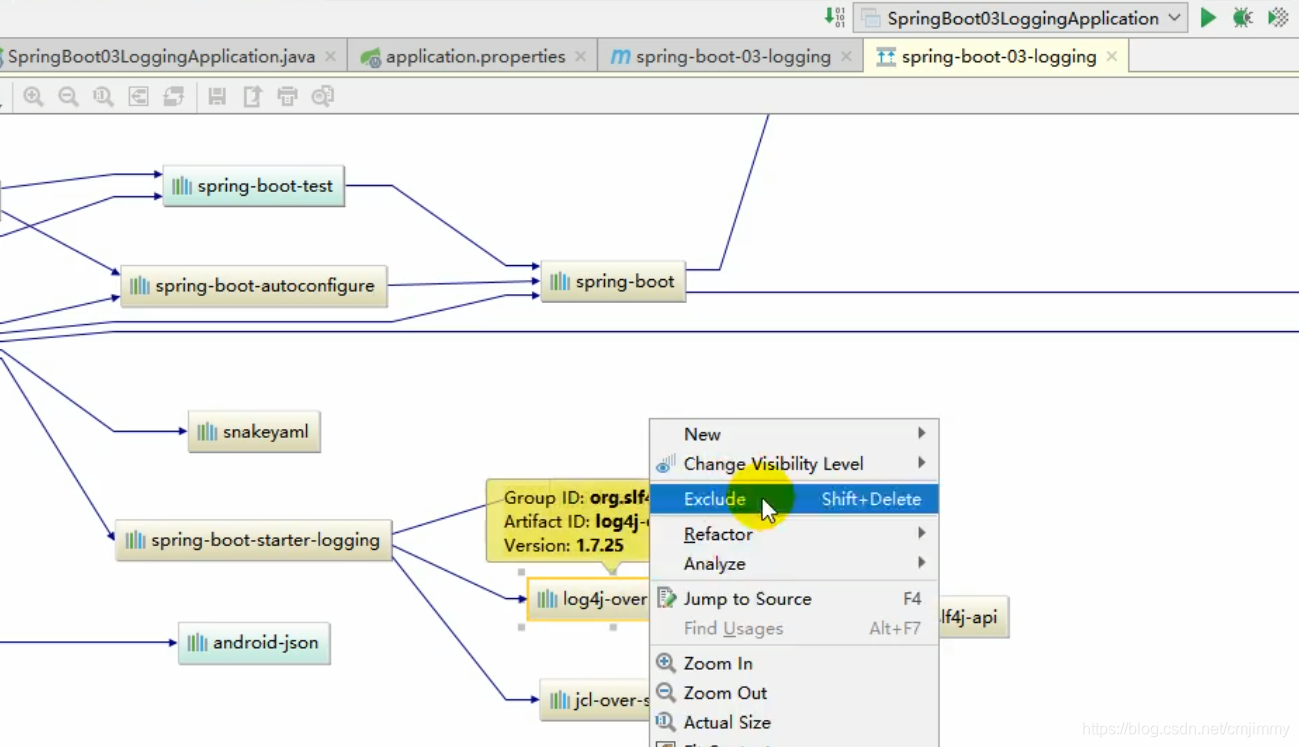
Task: Select diagram spring-boot-03-logging tab
Action: [998, 57]
